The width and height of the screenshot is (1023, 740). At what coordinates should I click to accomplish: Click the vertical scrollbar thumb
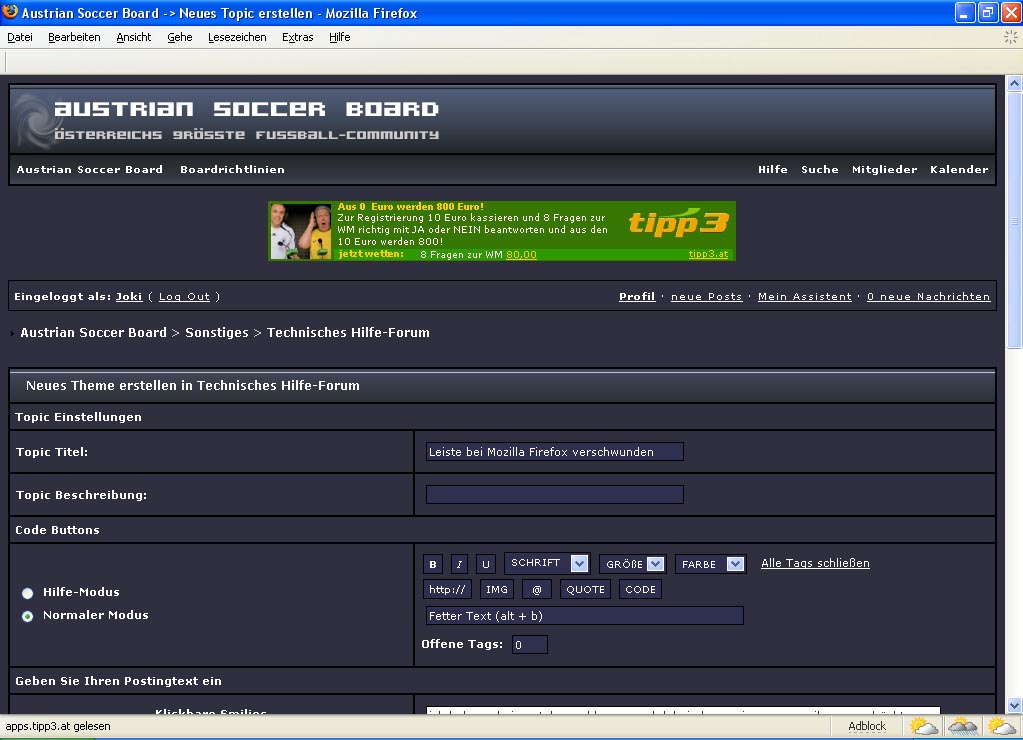[x=1014, y=221]
